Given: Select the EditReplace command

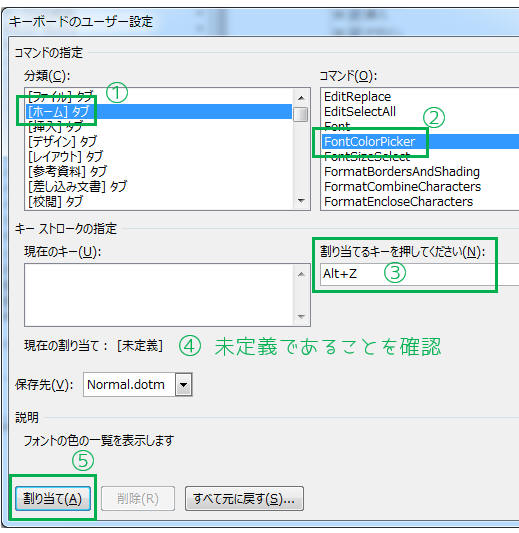Looking at the screenshot, I should pyautogui.click(x=420, y=97).
